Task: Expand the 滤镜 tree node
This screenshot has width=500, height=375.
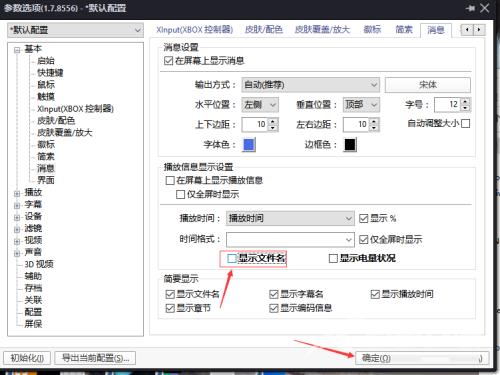Action: 17,229
